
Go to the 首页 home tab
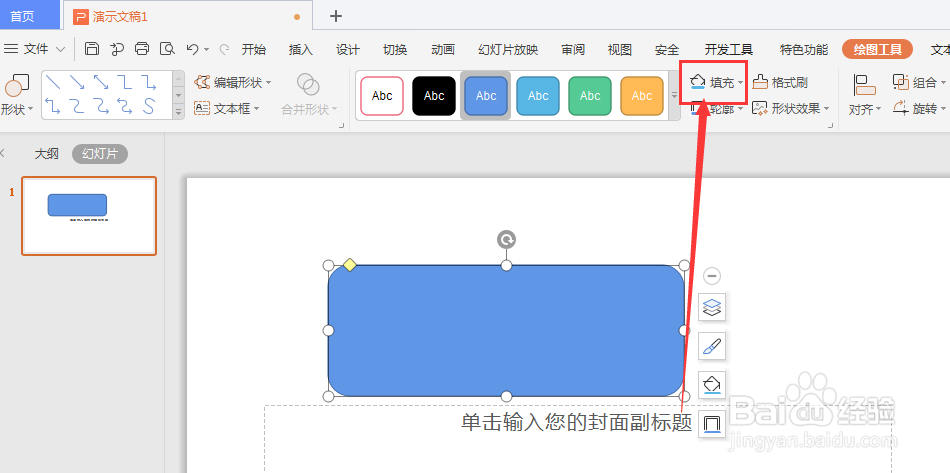(30, 16)
